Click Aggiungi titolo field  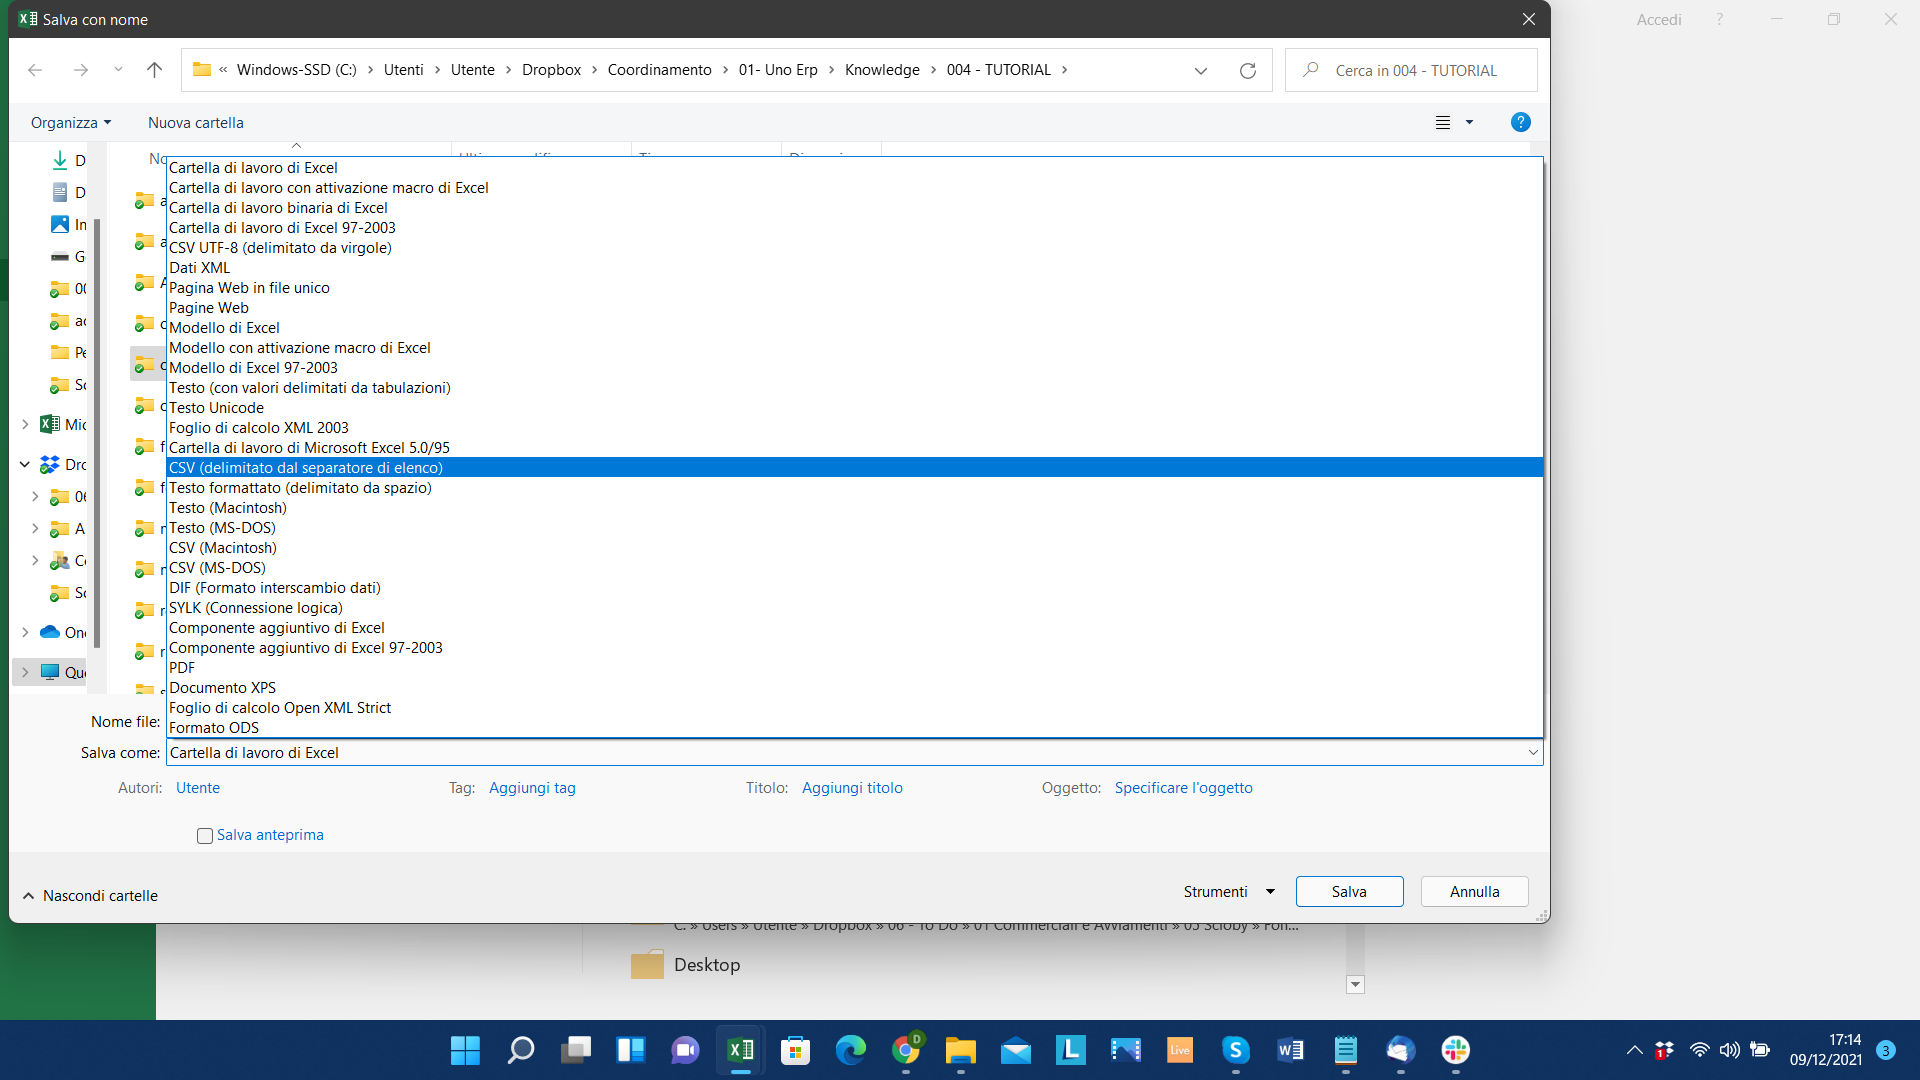tap(852, 788)
